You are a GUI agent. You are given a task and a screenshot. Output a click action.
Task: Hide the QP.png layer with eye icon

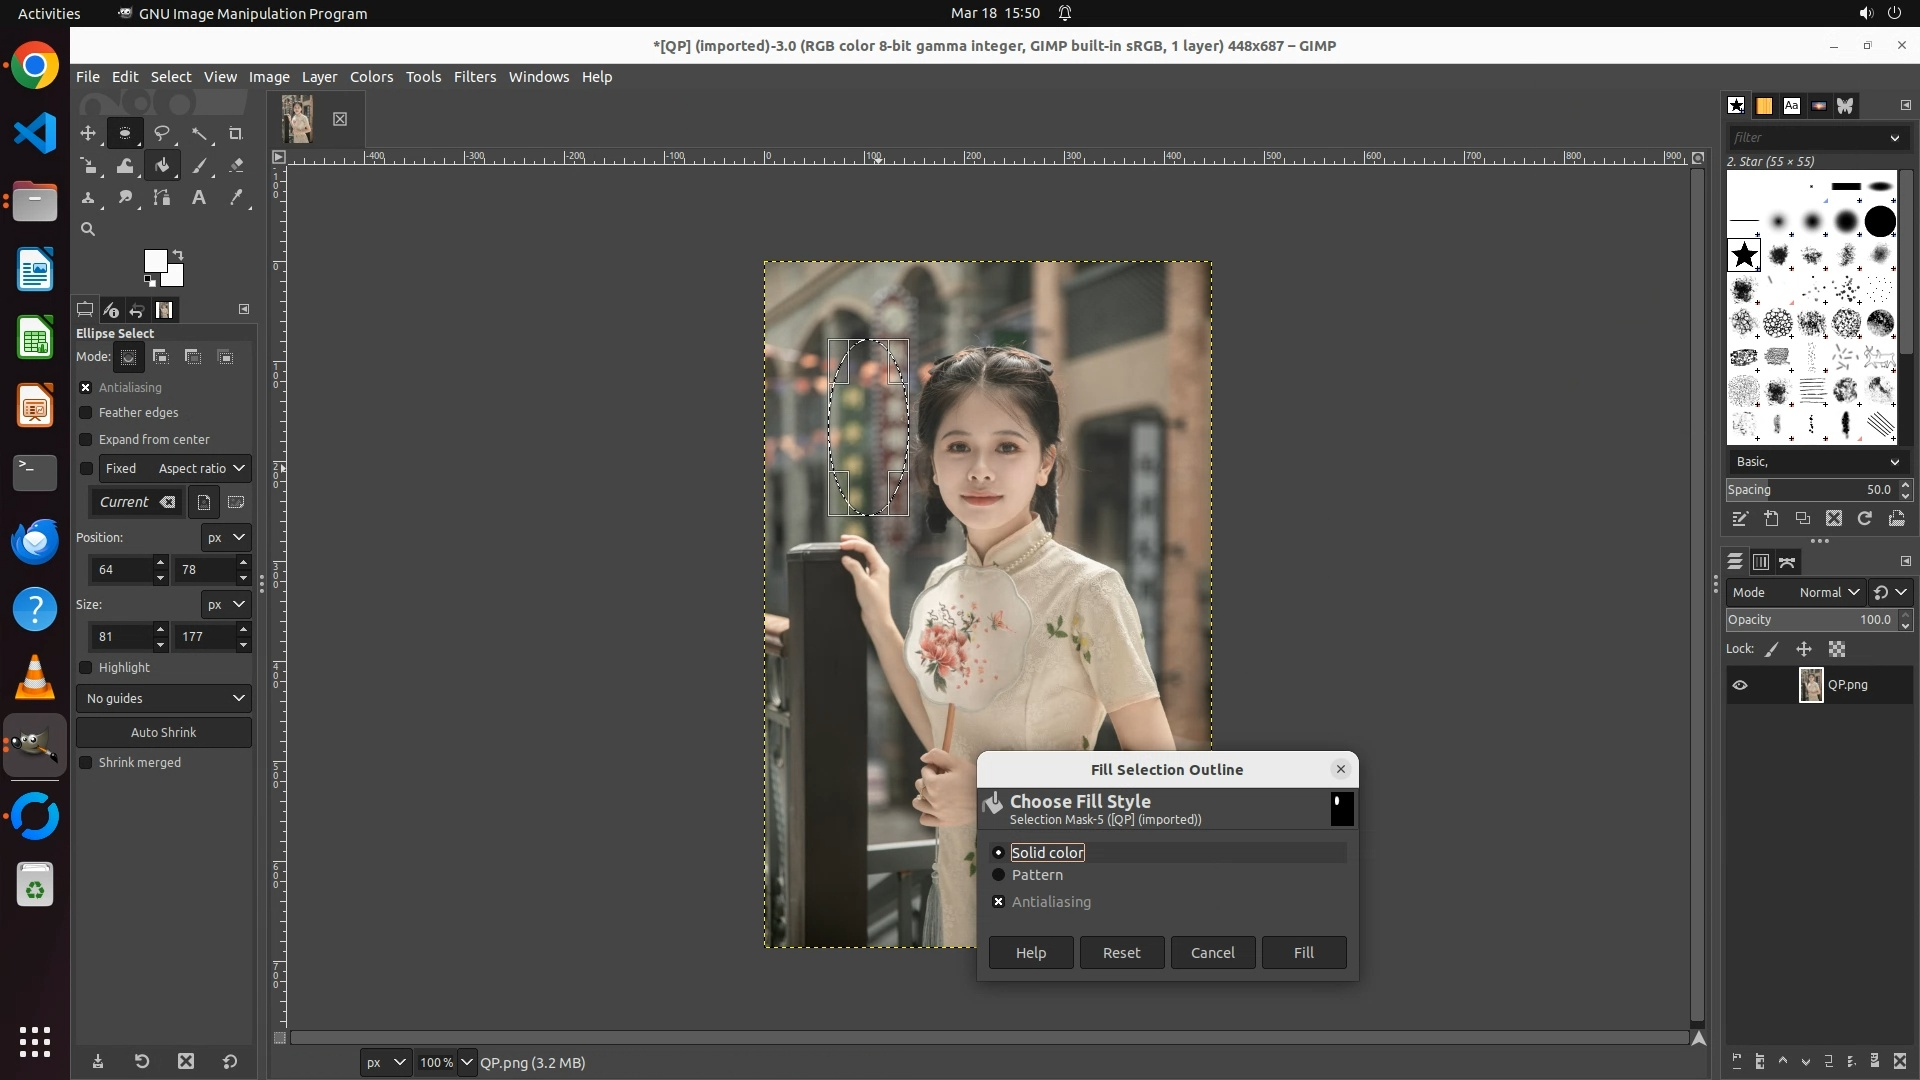tap(1740, 685)
